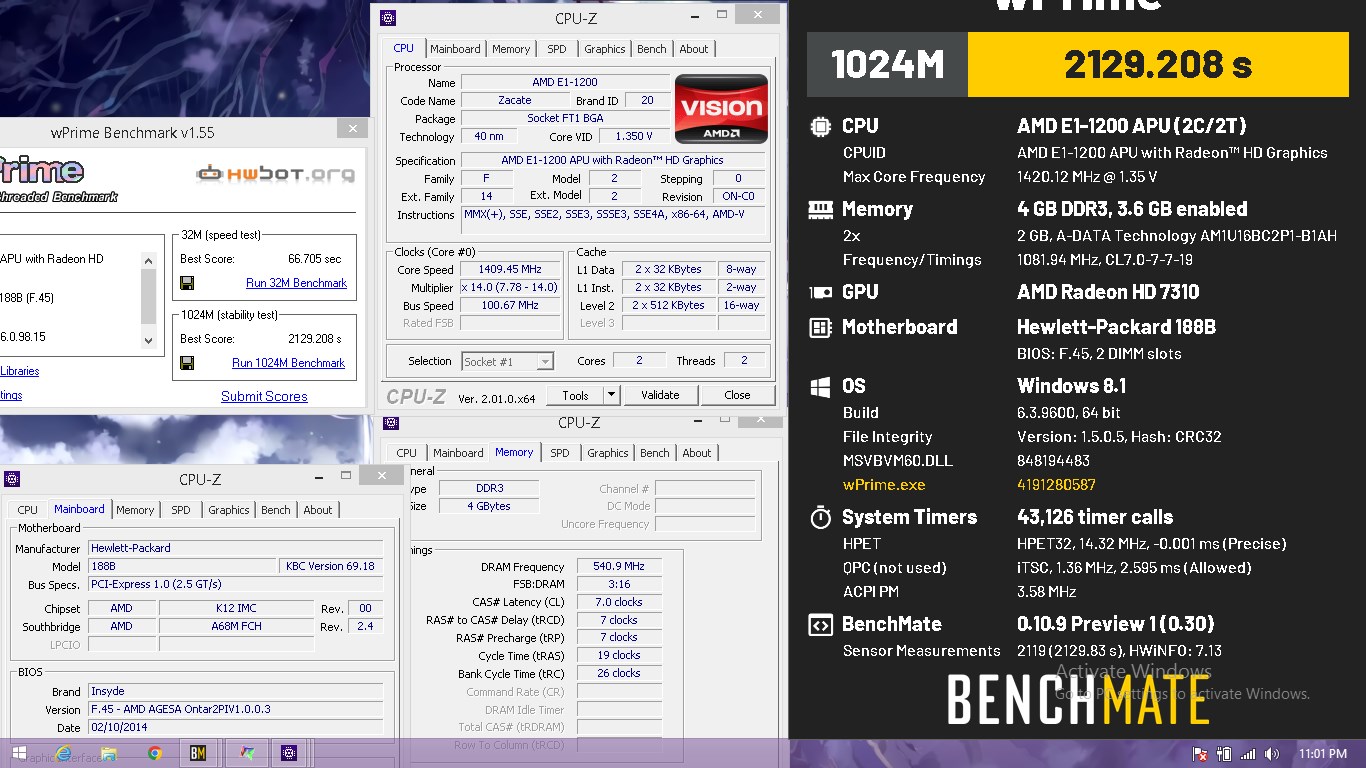Select Bench tab in the CPU-Z Memory window

[655, 453]
